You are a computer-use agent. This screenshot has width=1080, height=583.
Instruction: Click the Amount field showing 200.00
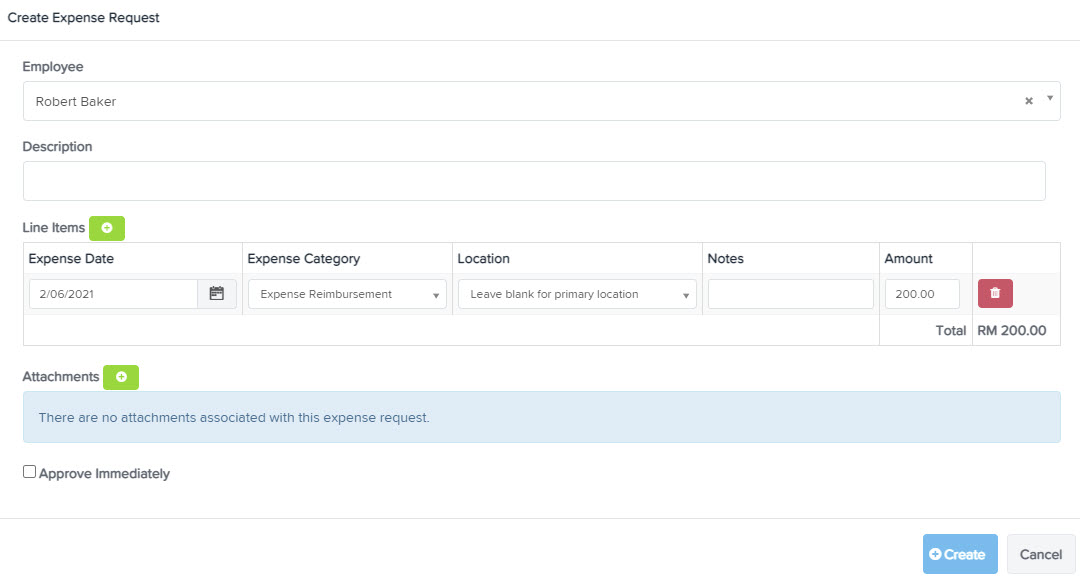pyautogui.click(x=922, y=294)
